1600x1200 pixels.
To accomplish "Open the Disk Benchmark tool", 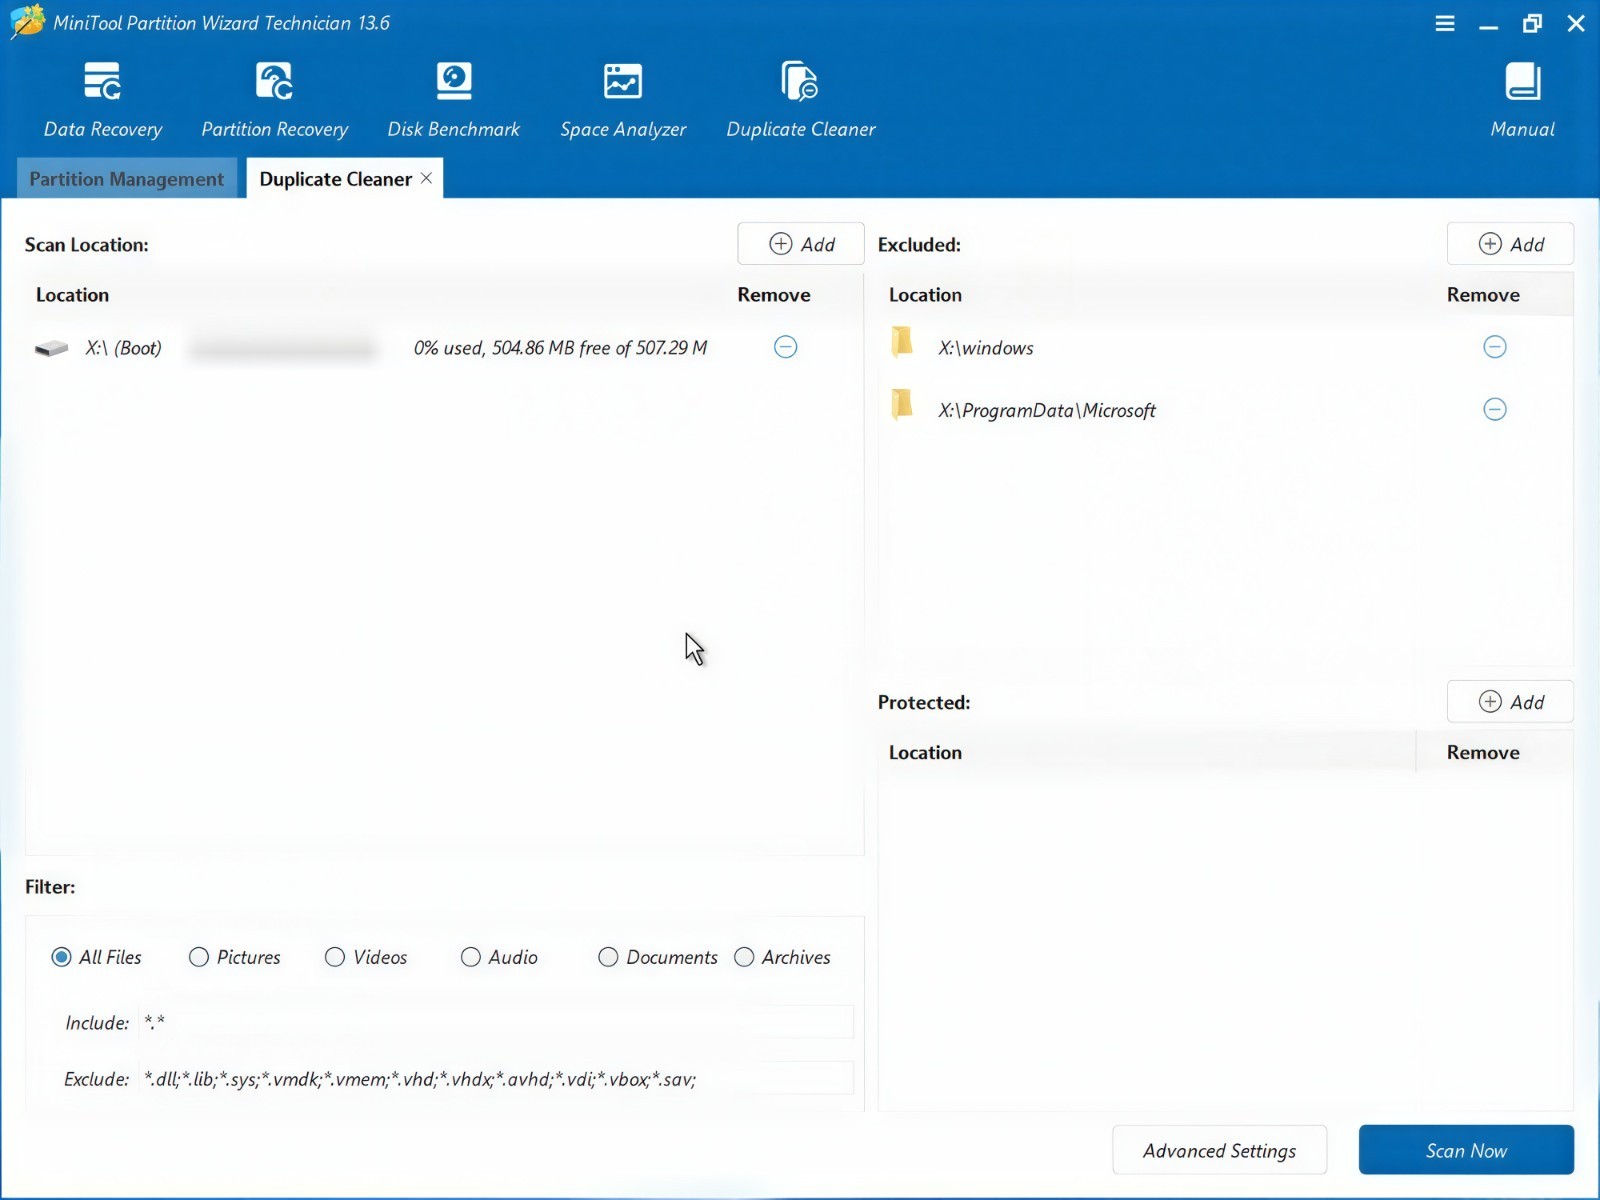I will (x=454, y=99).
